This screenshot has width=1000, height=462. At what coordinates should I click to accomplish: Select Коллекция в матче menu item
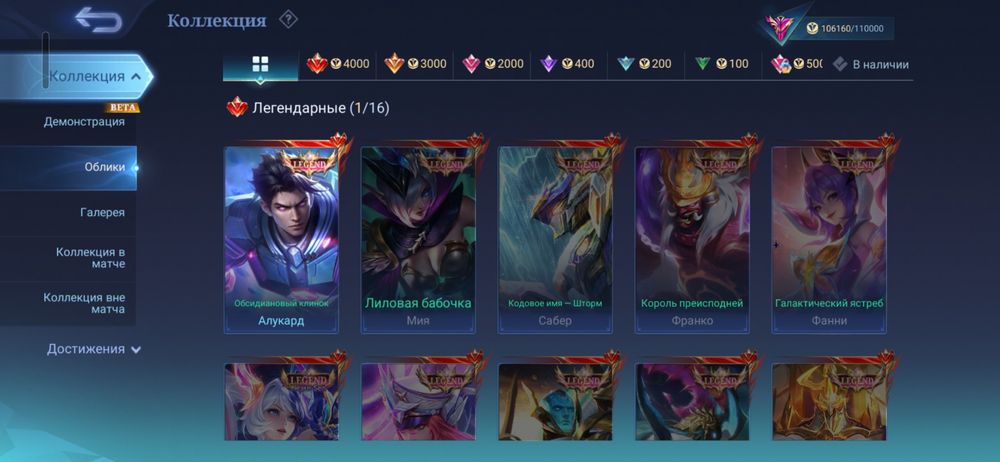click(x=90, y=258)
